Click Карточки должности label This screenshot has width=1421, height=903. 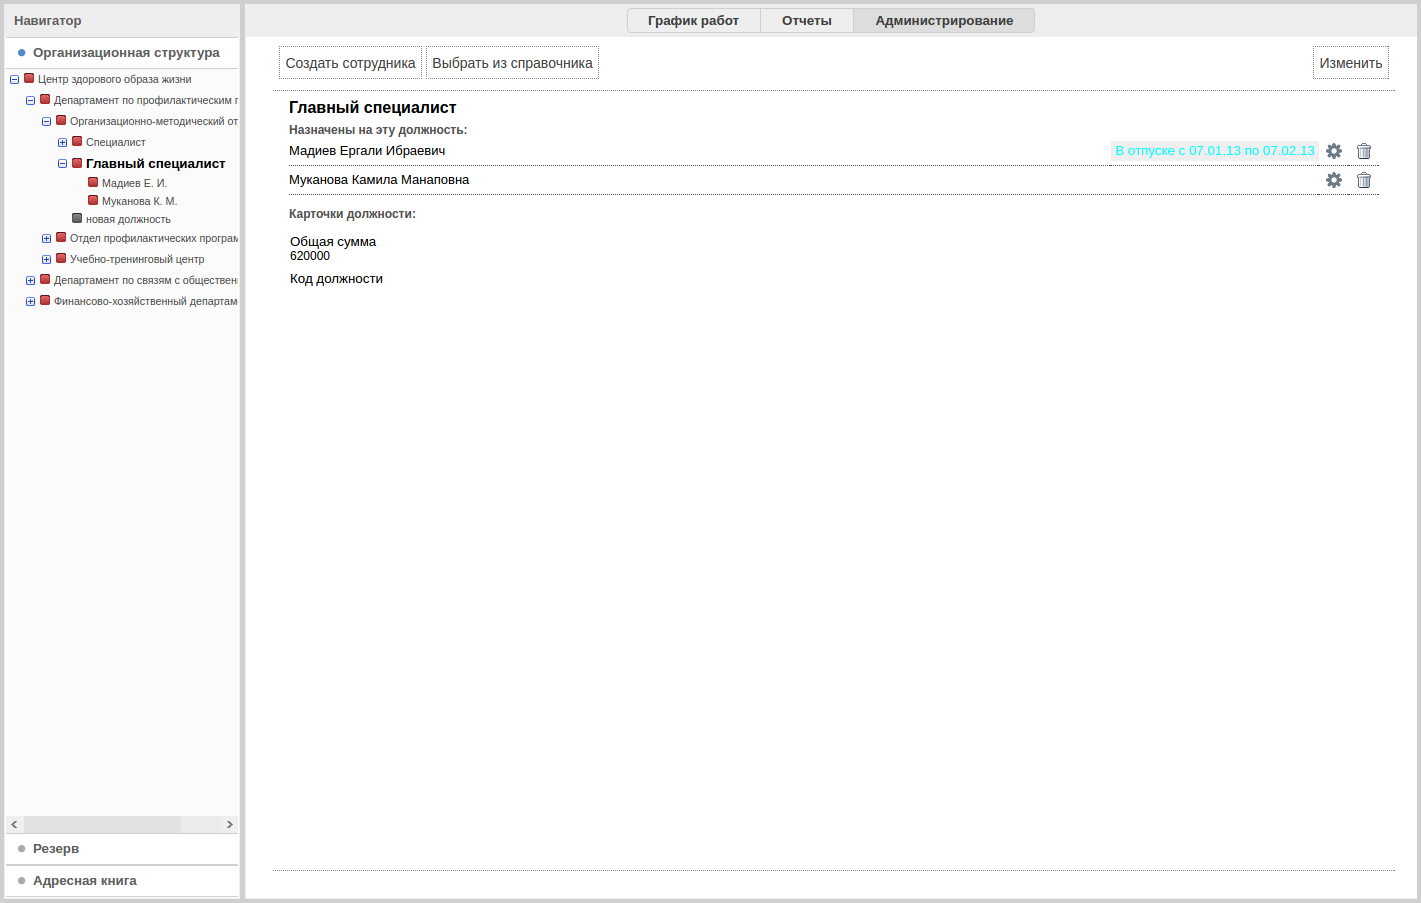pos(352,214)
